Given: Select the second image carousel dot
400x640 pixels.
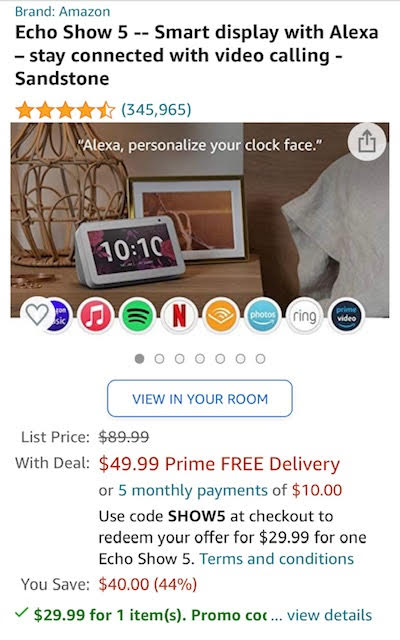Looking at the screenshot, I should [160, 359].
